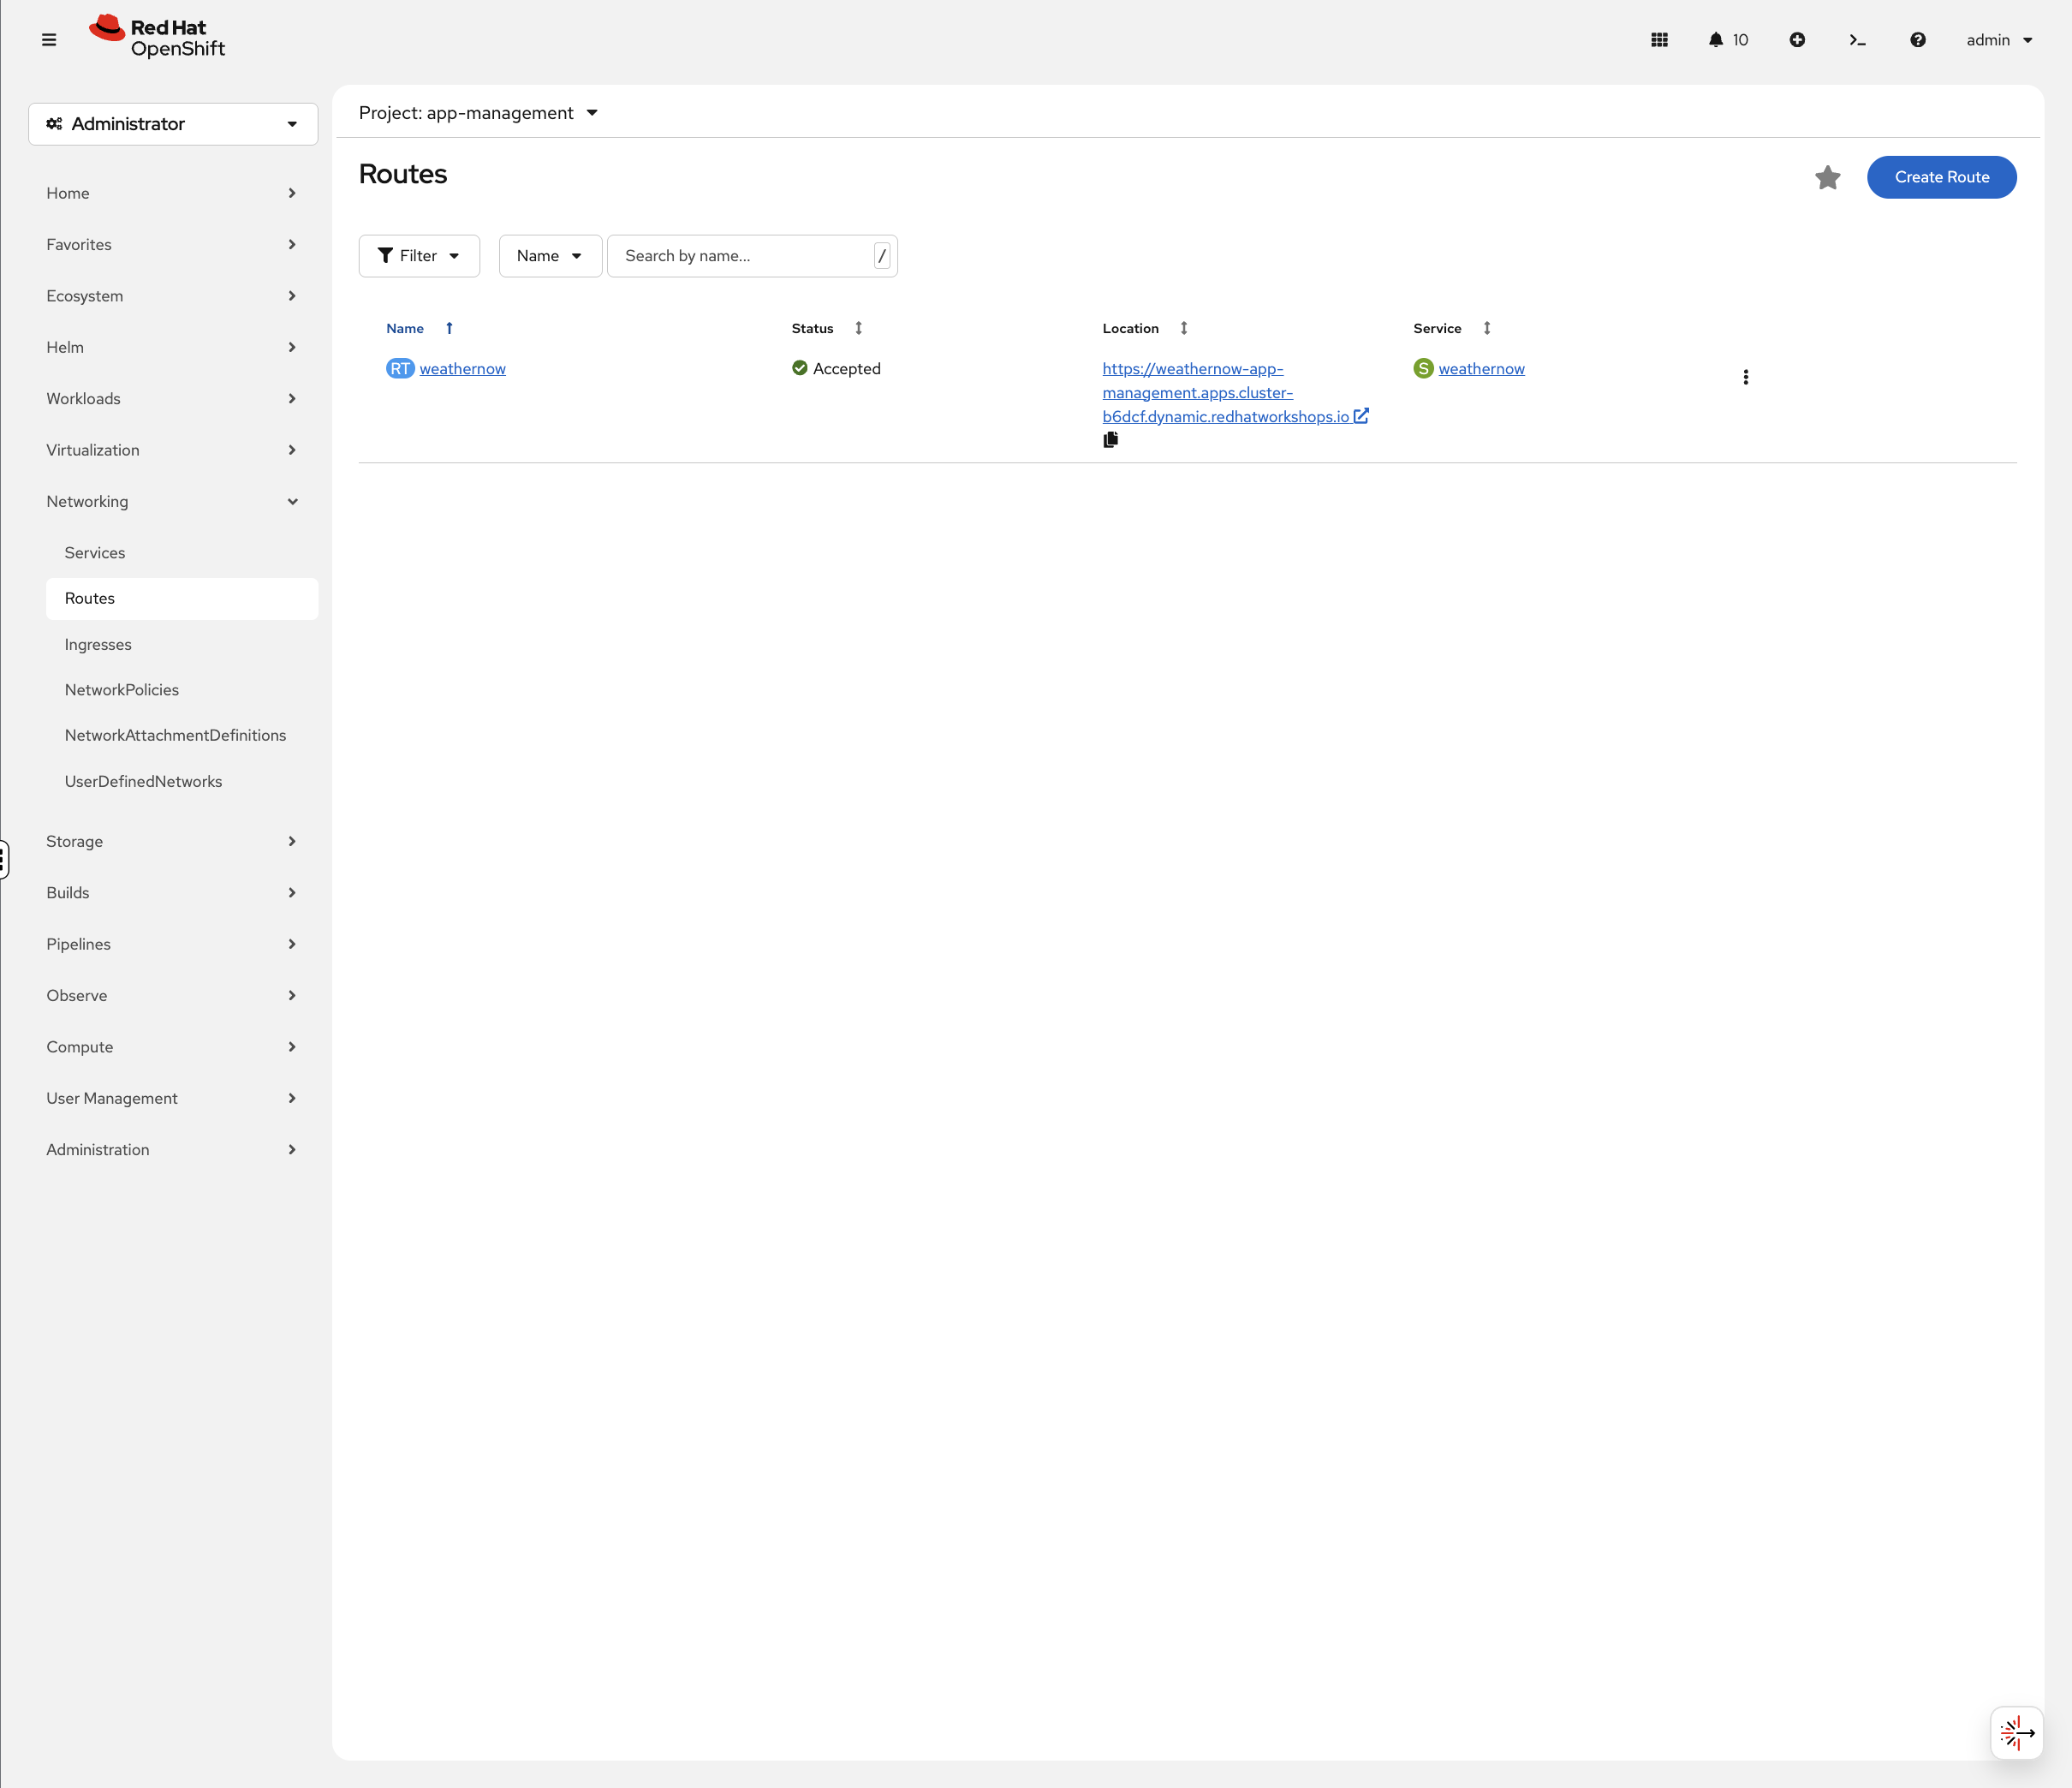The image size is (2072, 1788).
Task: Add Routes page to favorites star
Action: pyautogui.click(x=1827, y=177)
